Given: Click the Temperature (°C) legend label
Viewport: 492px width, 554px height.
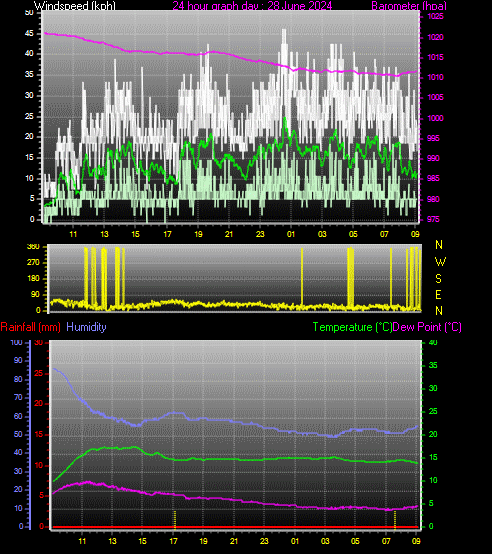Looking at the screenshot, I should (x=352, y=327).
